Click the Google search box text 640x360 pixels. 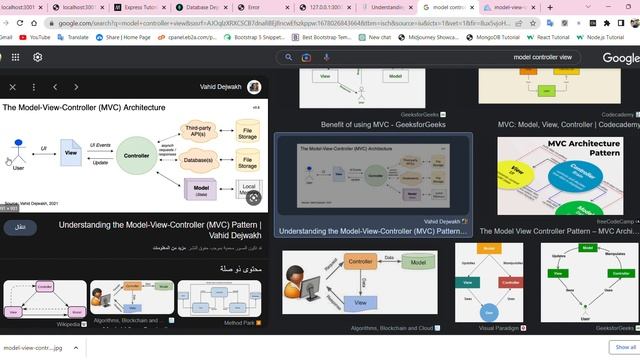pyautogui.click(x=542, y=57)
